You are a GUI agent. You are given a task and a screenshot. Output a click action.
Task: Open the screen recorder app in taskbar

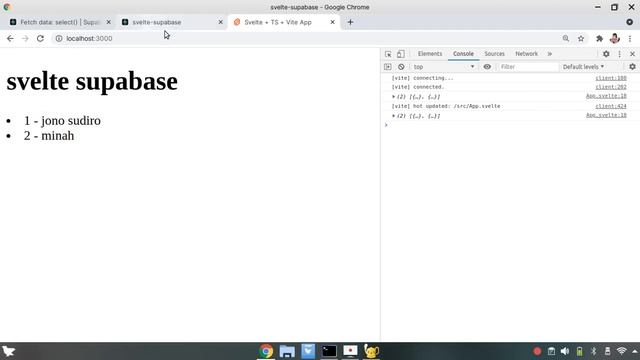coord(350,351)
